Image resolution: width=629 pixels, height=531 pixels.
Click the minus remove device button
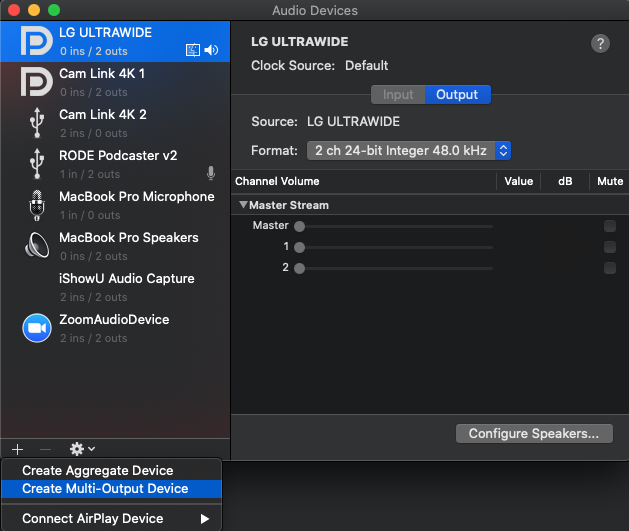coord(45,450)
